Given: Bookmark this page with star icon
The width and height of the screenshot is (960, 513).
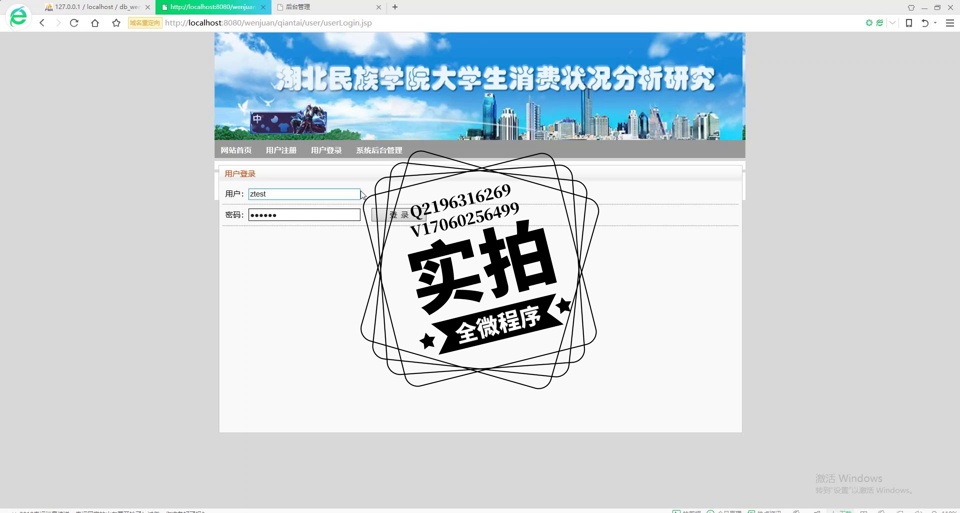Looking at the screenshot, I should (x=116, y=23).
